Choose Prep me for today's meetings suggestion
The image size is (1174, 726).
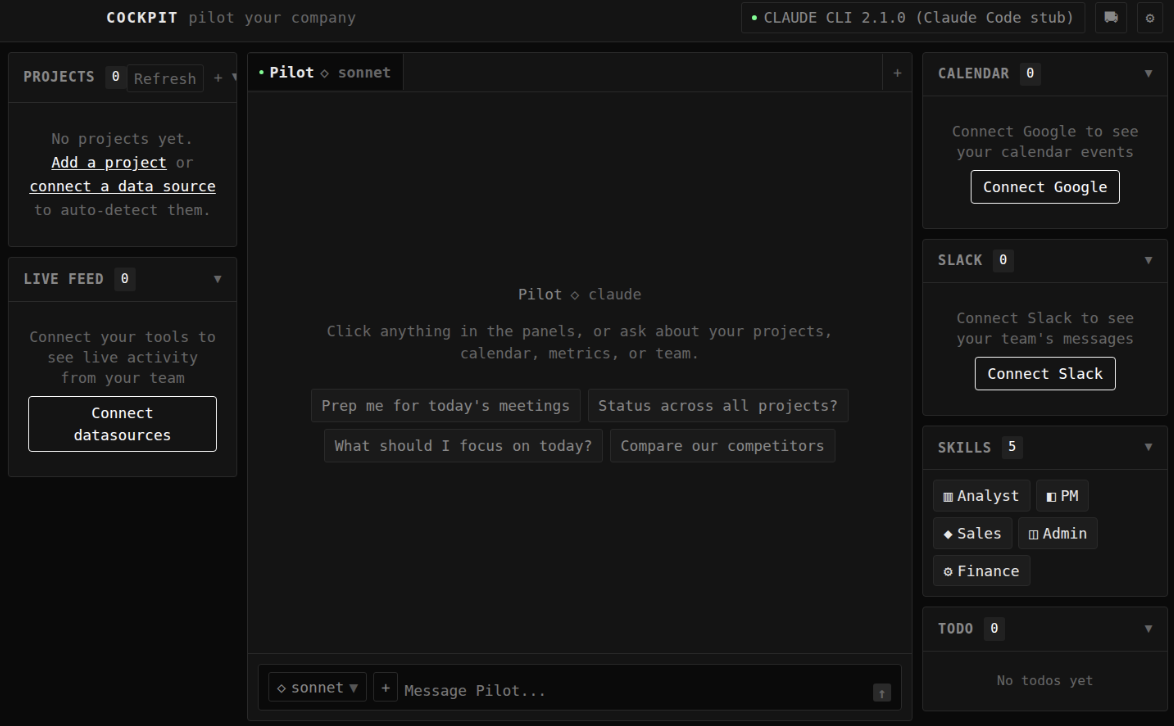pos(445,406)
